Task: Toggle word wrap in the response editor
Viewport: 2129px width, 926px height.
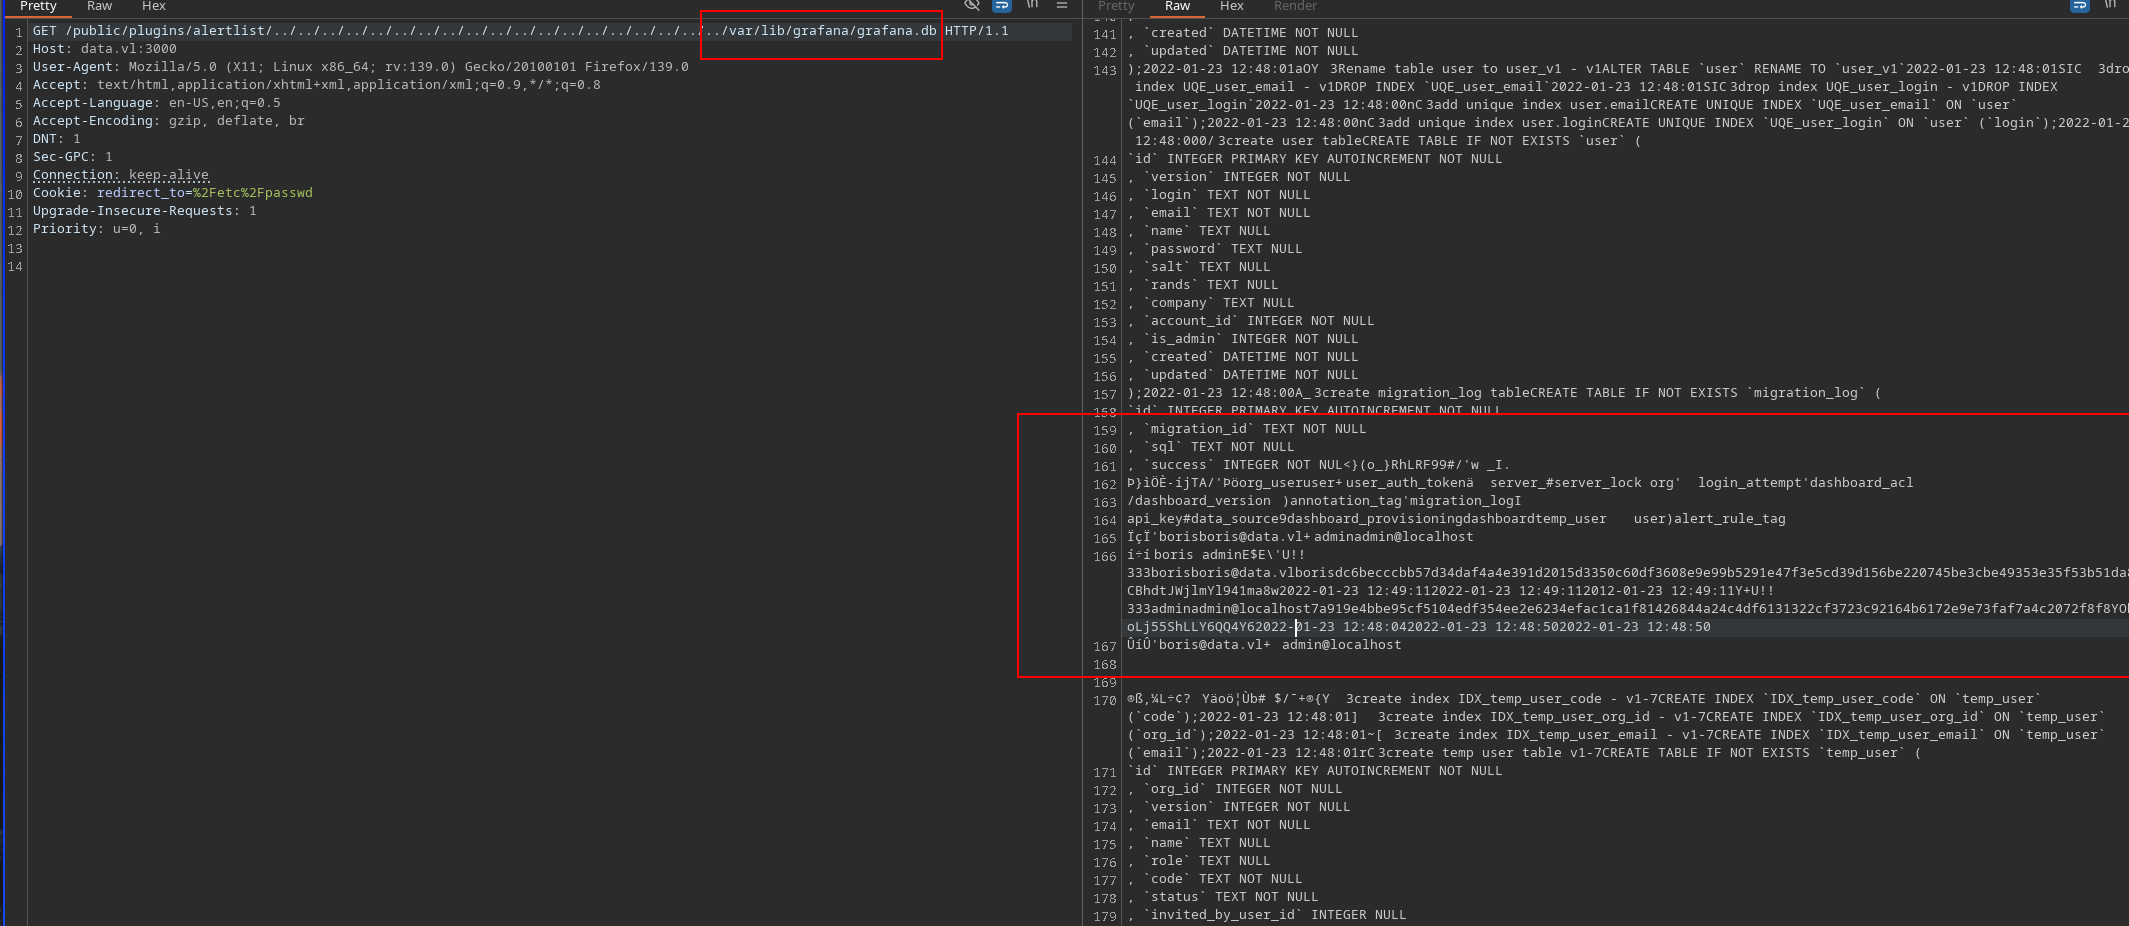Action: [x=2080, y=6]
